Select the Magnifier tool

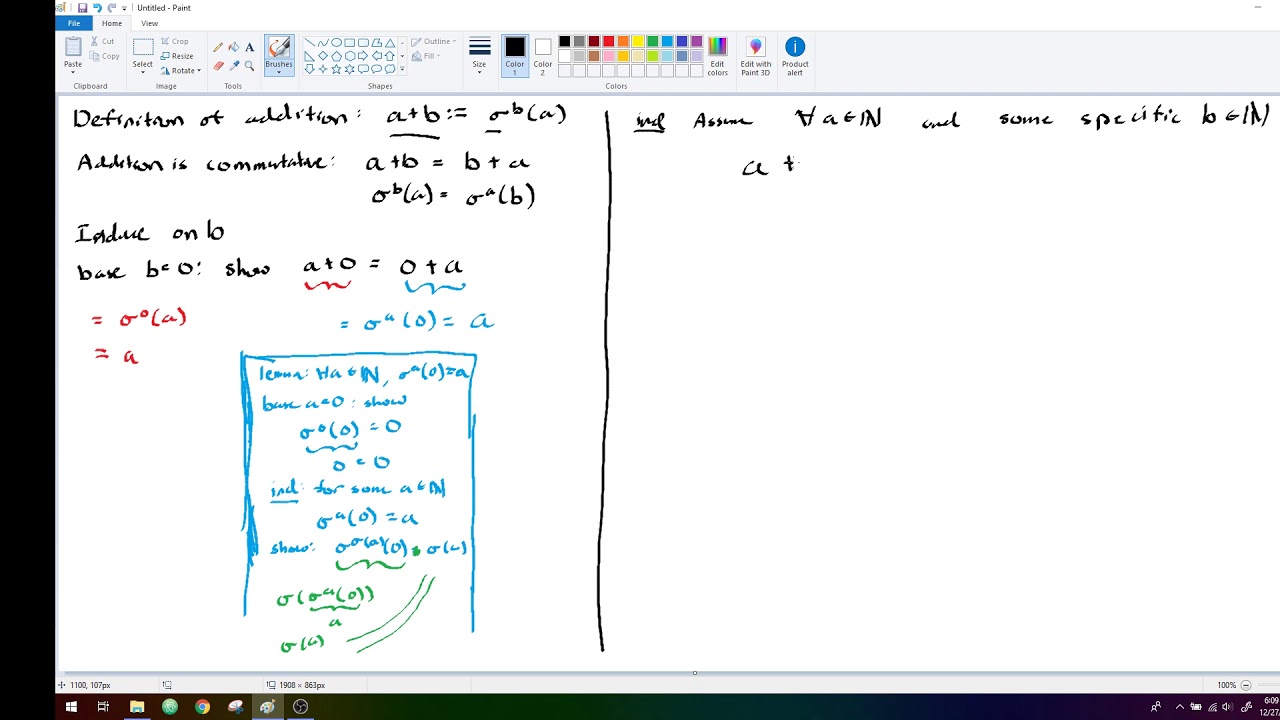(250, 65)
